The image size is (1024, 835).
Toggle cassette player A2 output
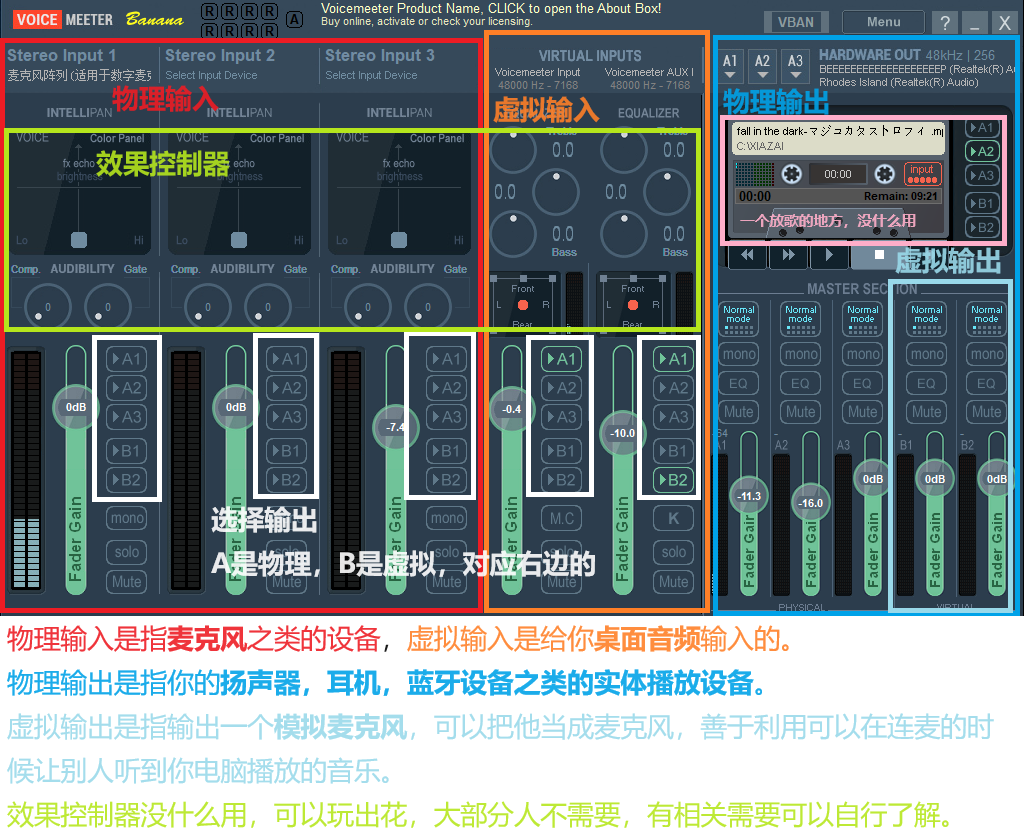pyautogui.click(x=980, y=151)
